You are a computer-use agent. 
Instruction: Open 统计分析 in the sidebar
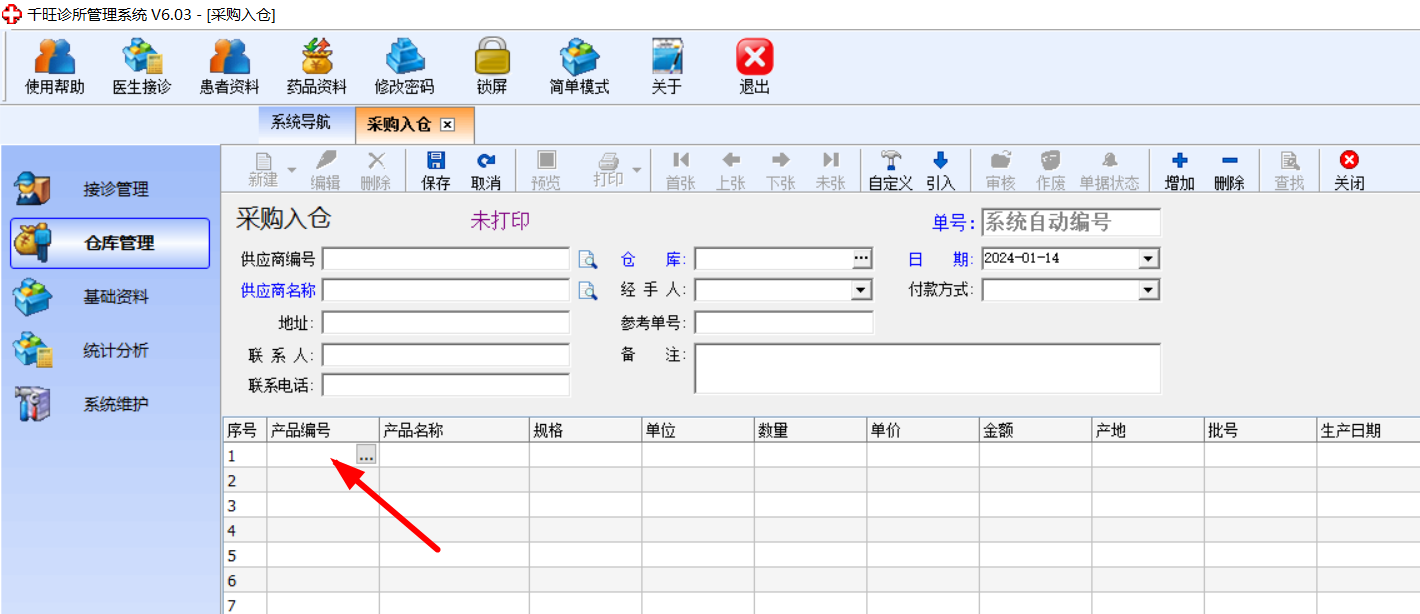tap(110, 351)
